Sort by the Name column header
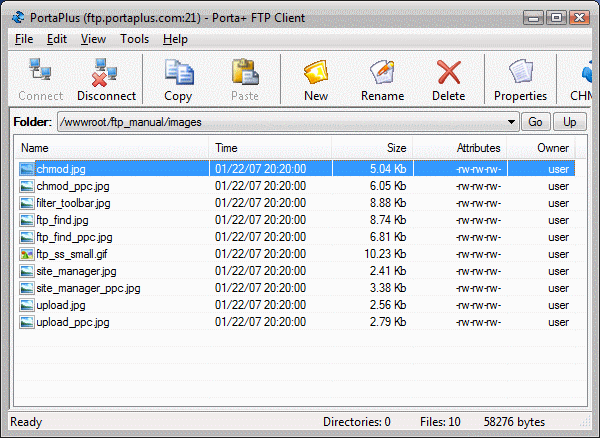600x438 pixels. [x=112, y=148]
